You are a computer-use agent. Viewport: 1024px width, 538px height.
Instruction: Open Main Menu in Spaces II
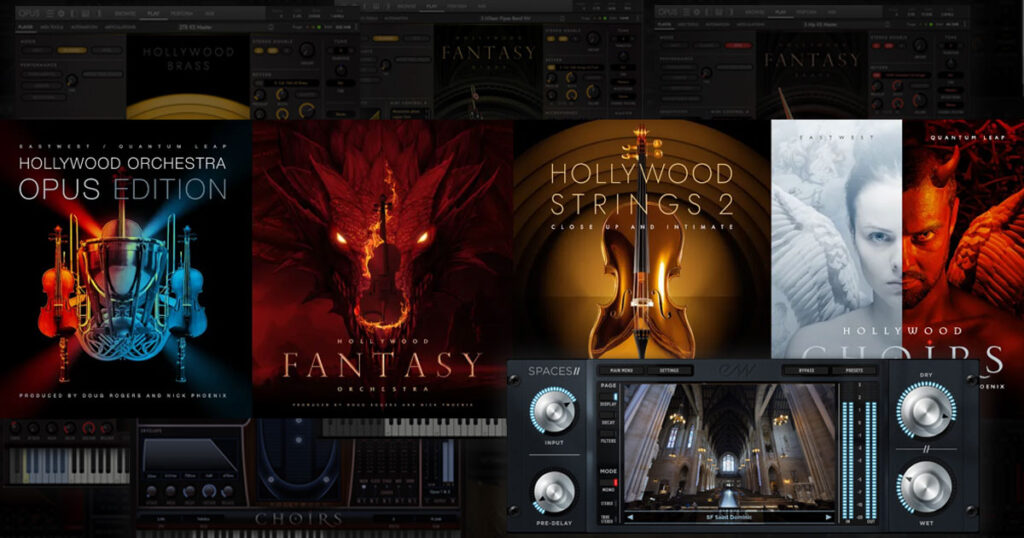pyautogui.click(x=621, y=370)
